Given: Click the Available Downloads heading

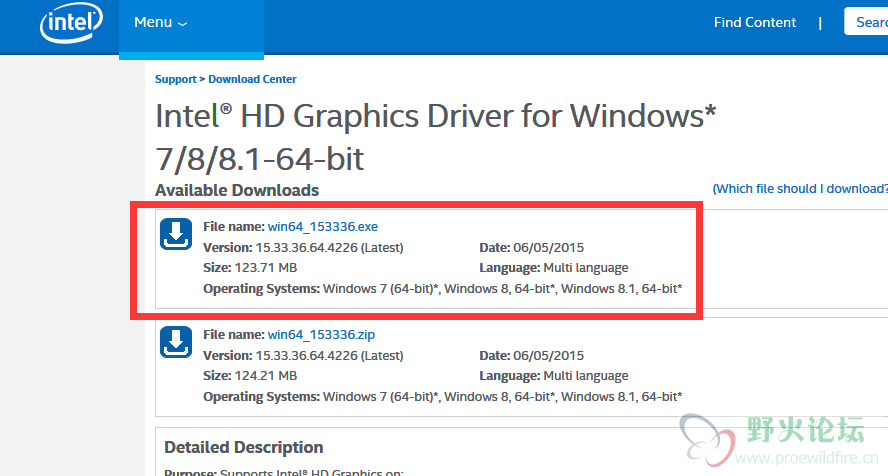Looking at the screenshot, I should click(237, 190).
